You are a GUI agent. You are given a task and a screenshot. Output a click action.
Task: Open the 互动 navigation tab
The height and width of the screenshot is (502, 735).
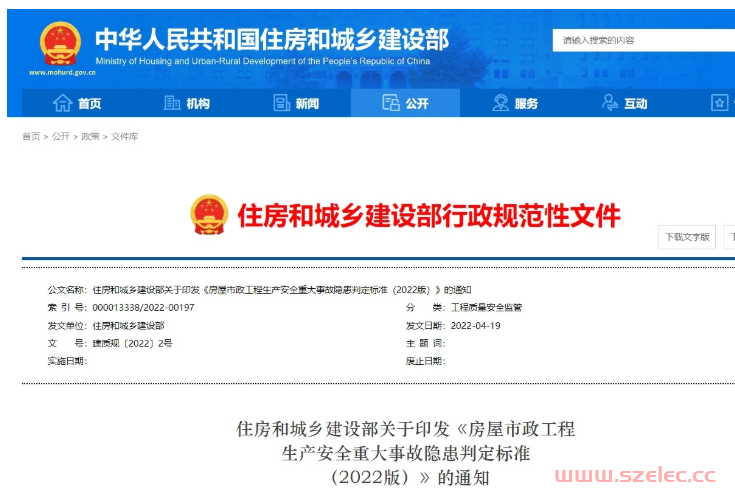[x=624, y=103]
